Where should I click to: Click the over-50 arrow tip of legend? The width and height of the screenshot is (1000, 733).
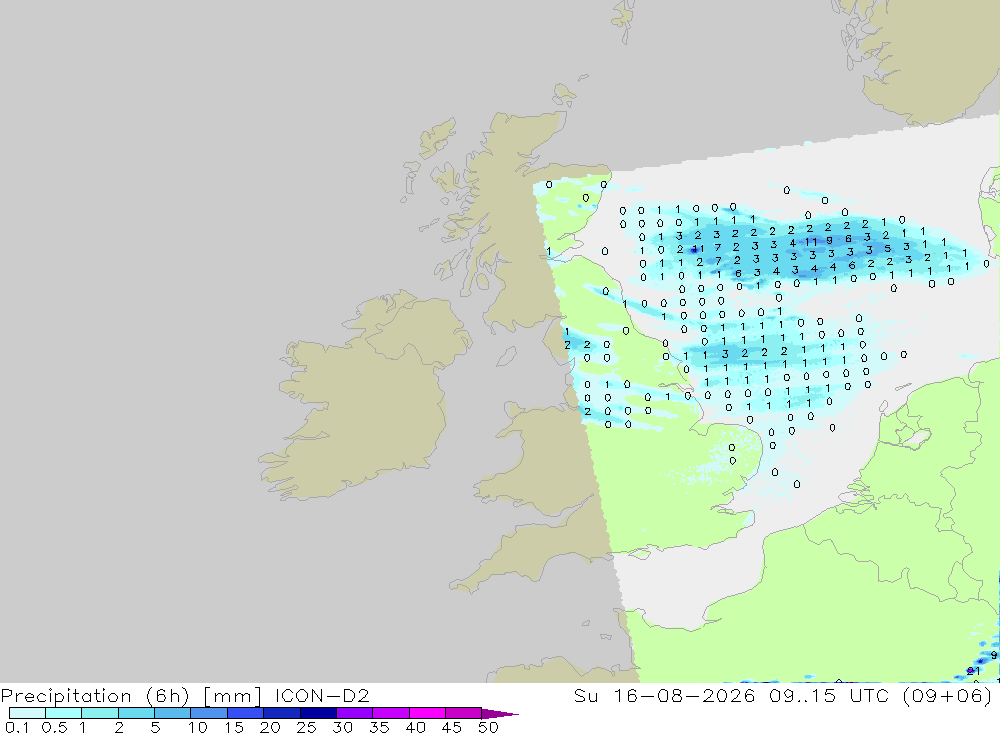pos(499,714)
